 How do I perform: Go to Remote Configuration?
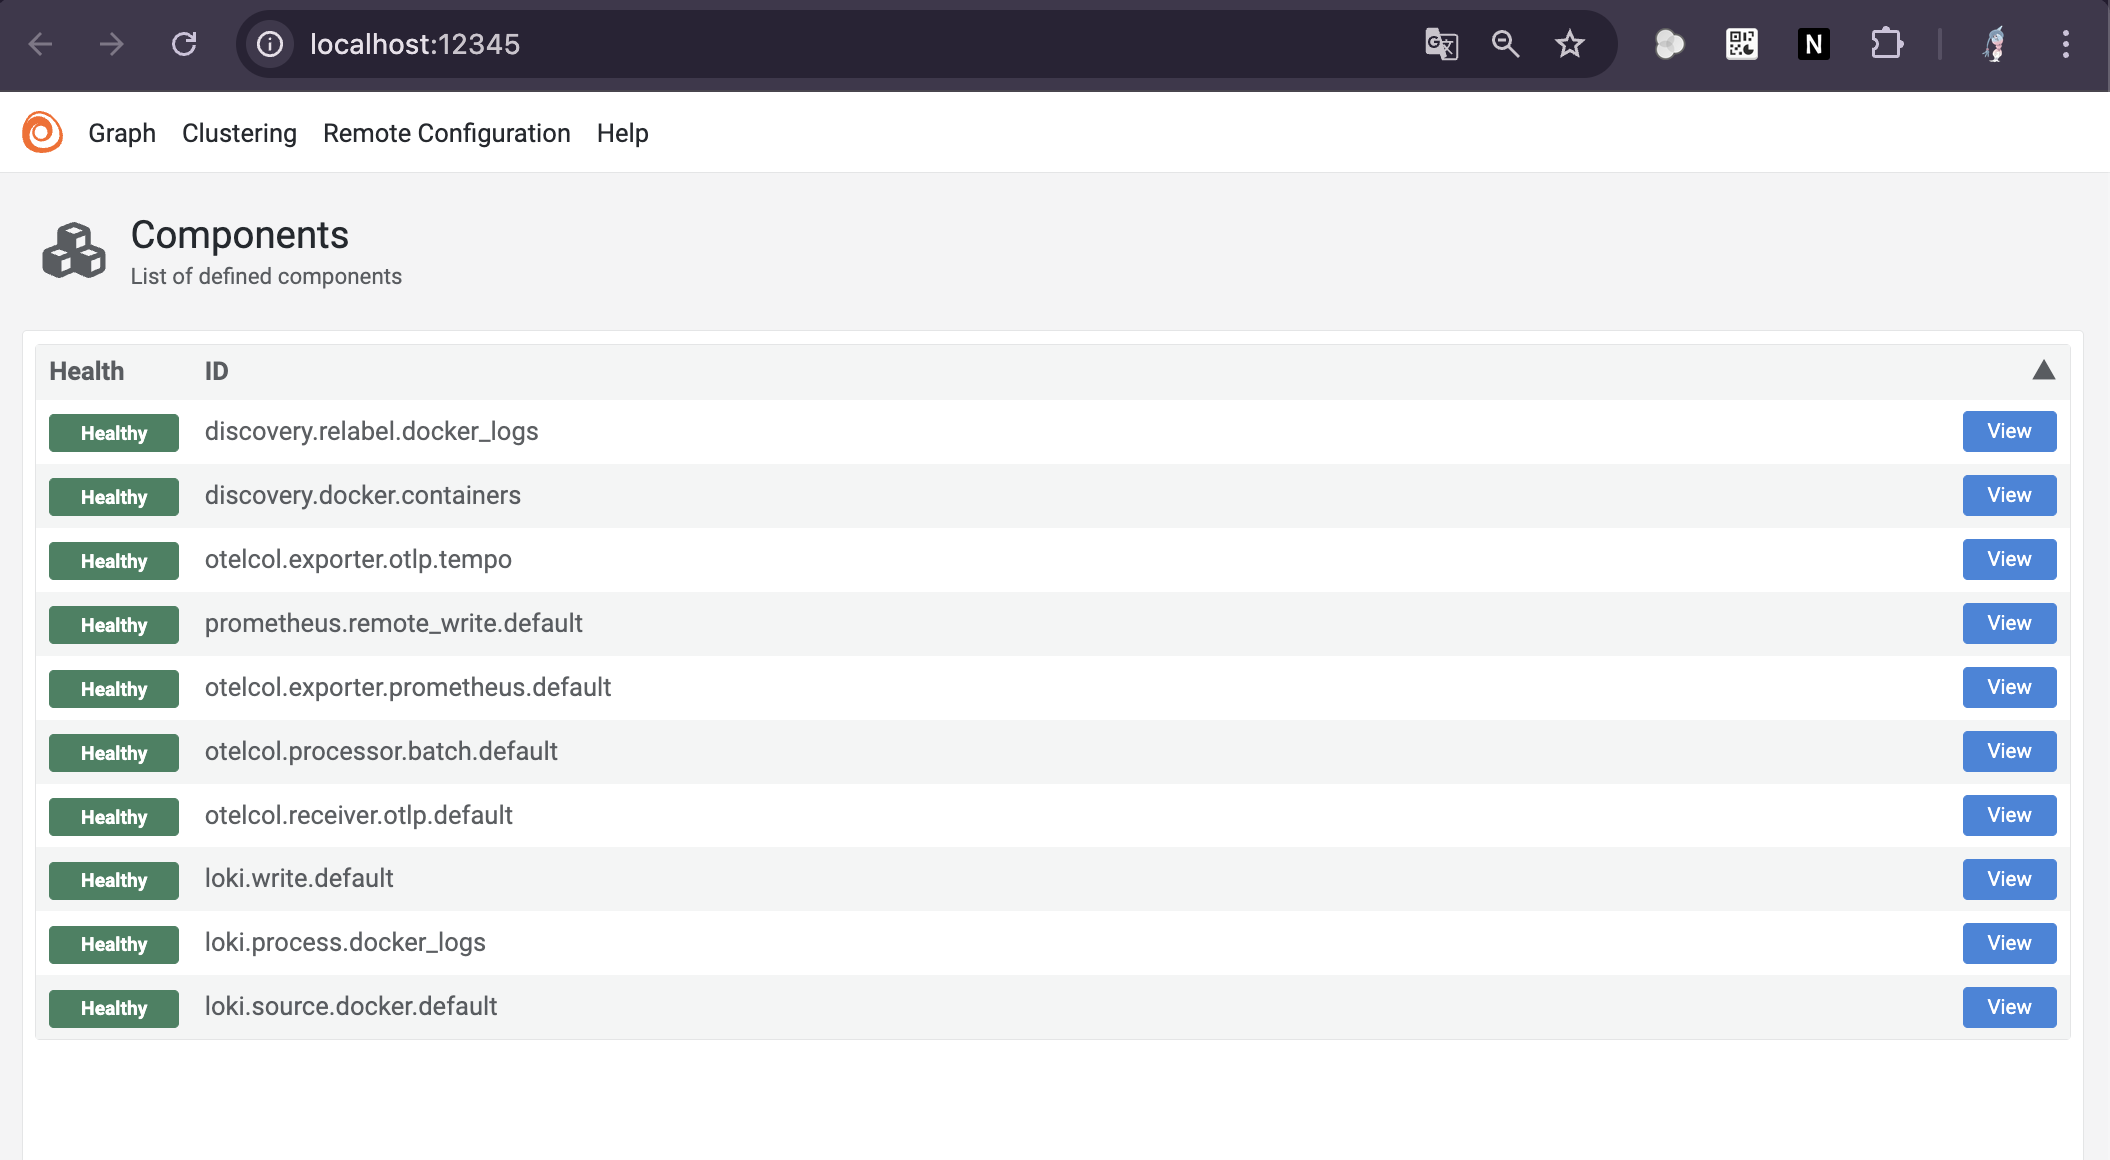446,133
